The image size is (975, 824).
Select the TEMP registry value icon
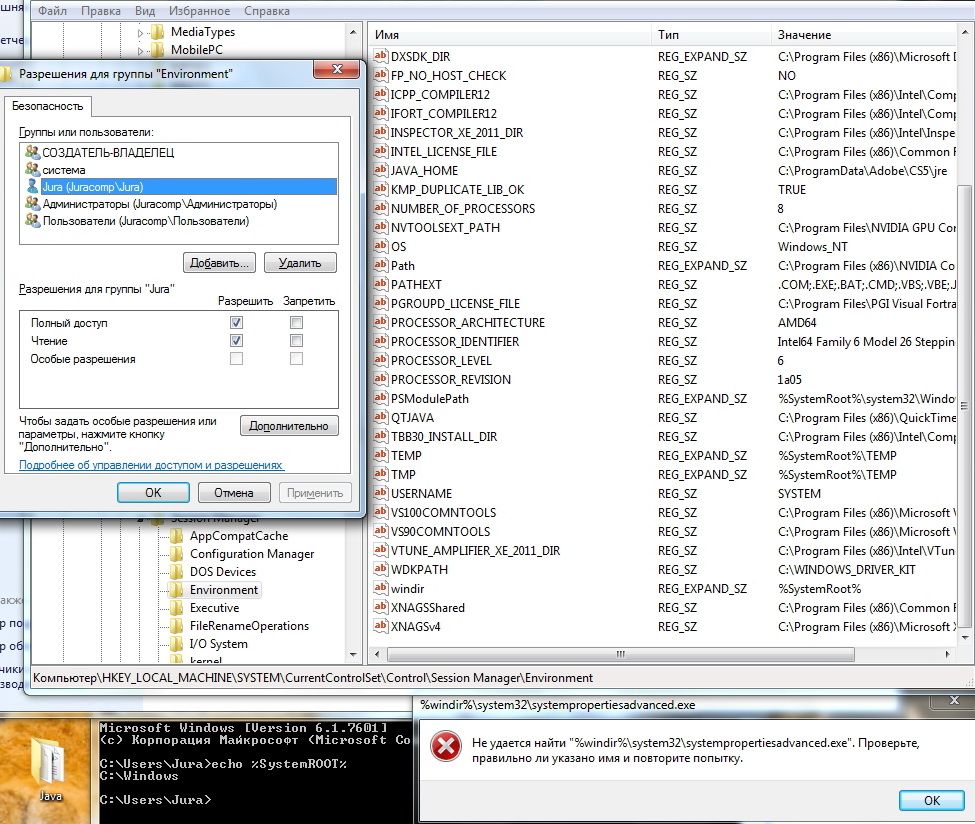(380, 456)
